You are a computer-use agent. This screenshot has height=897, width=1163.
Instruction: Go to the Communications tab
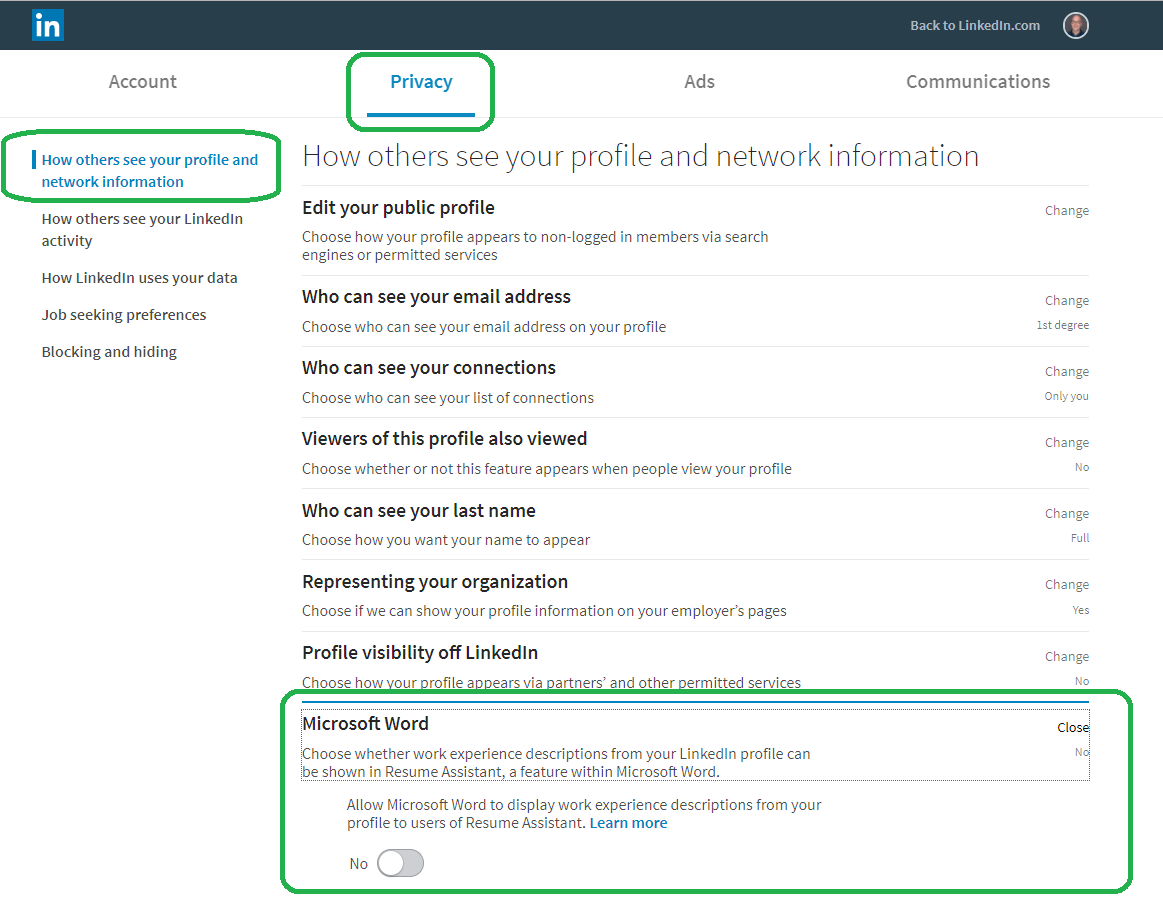pyautogui.click(x=978, y=82)
